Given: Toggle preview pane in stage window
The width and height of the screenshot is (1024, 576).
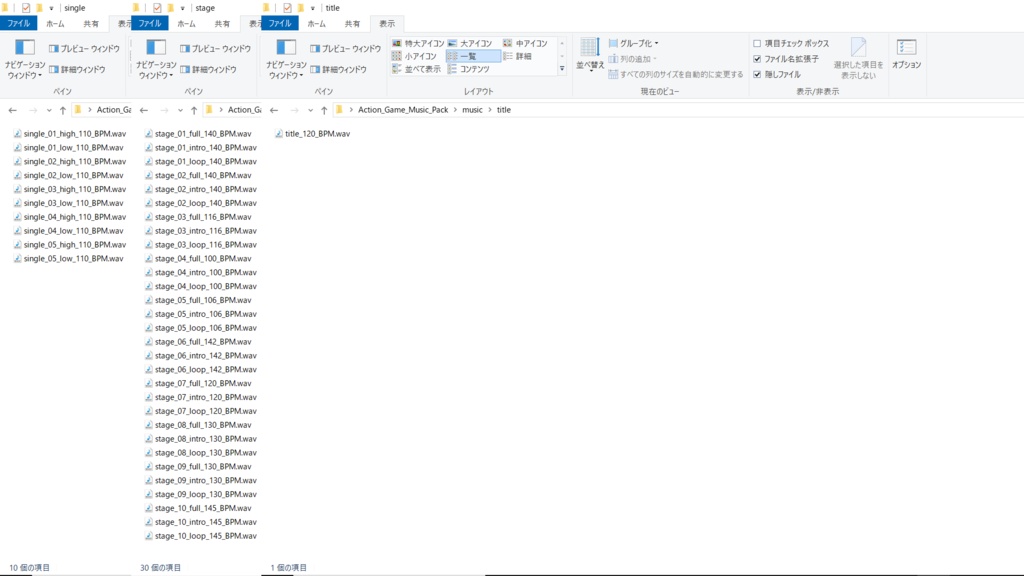Looking at the screenshot, I should click(216, 48).
